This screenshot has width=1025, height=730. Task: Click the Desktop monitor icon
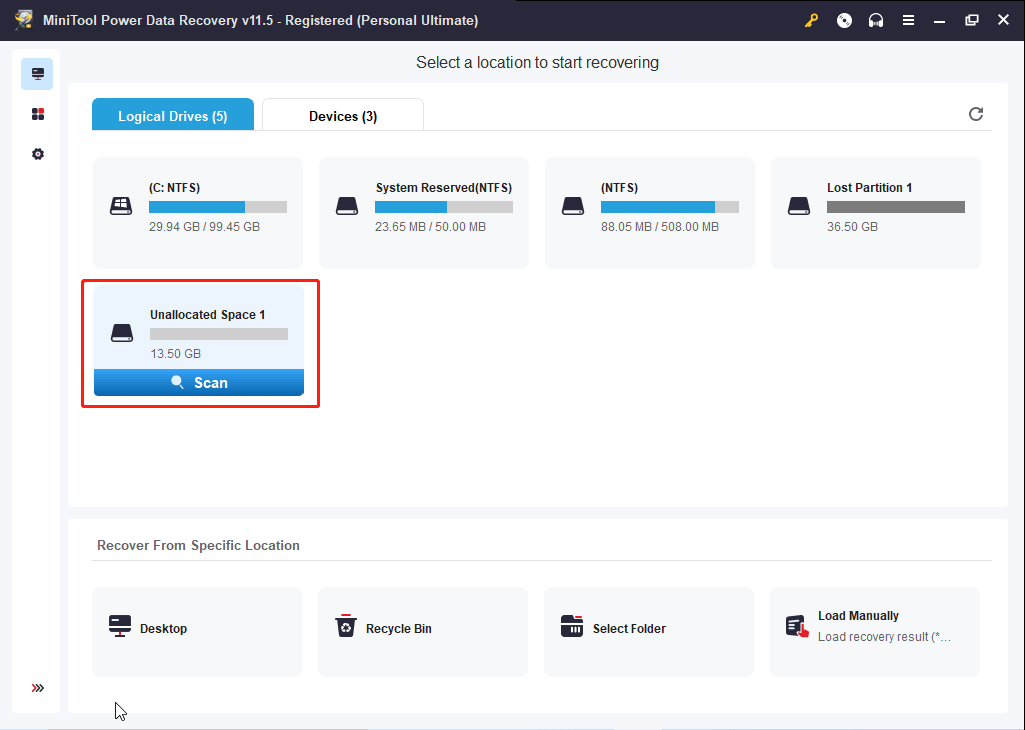pyautogui.click(x=120, y=625)
